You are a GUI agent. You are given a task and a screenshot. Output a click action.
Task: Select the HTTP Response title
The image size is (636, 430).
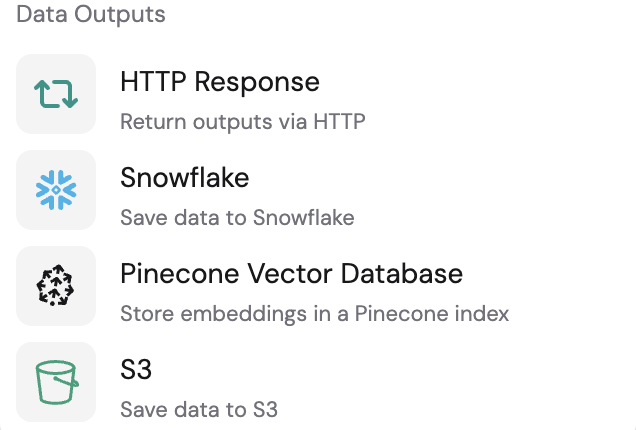(x=220, y=82)
